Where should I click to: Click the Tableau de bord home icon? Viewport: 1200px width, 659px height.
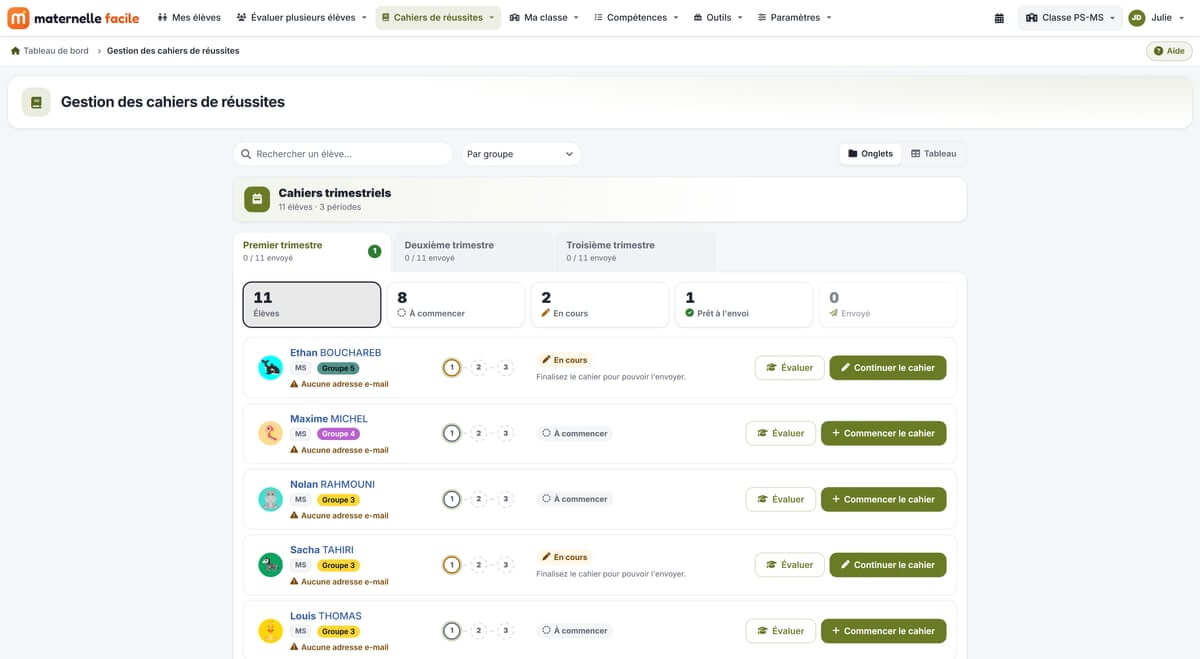click(x=15, y=51)
